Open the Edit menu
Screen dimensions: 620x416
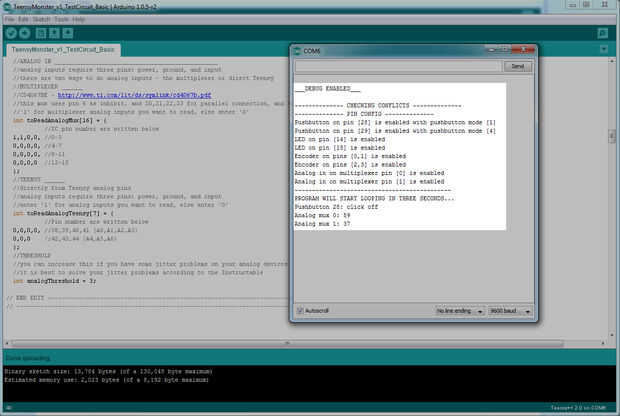(x=23, y=19)
